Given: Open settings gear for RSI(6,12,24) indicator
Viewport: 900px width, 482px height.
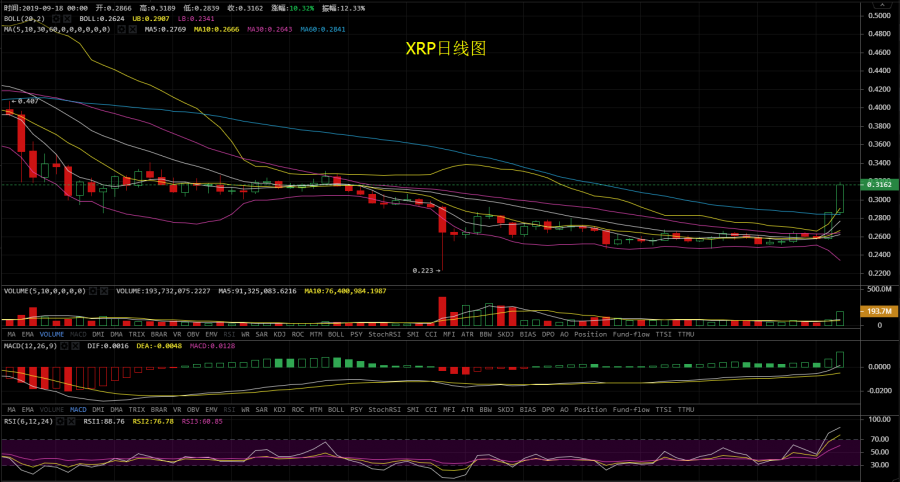Looking at the screenshot, I should point(60,421).
